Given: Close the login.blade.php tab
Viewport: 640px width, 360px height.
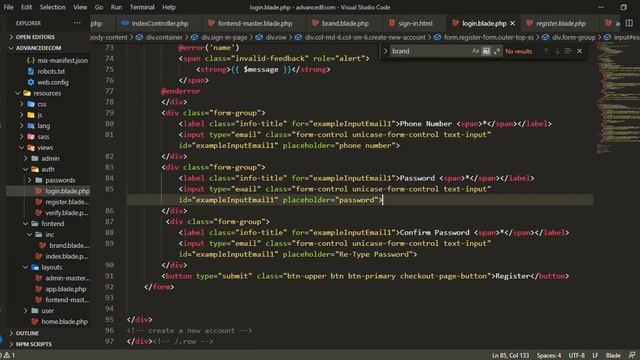Looking at the screenshot, I should pos(513,23).
